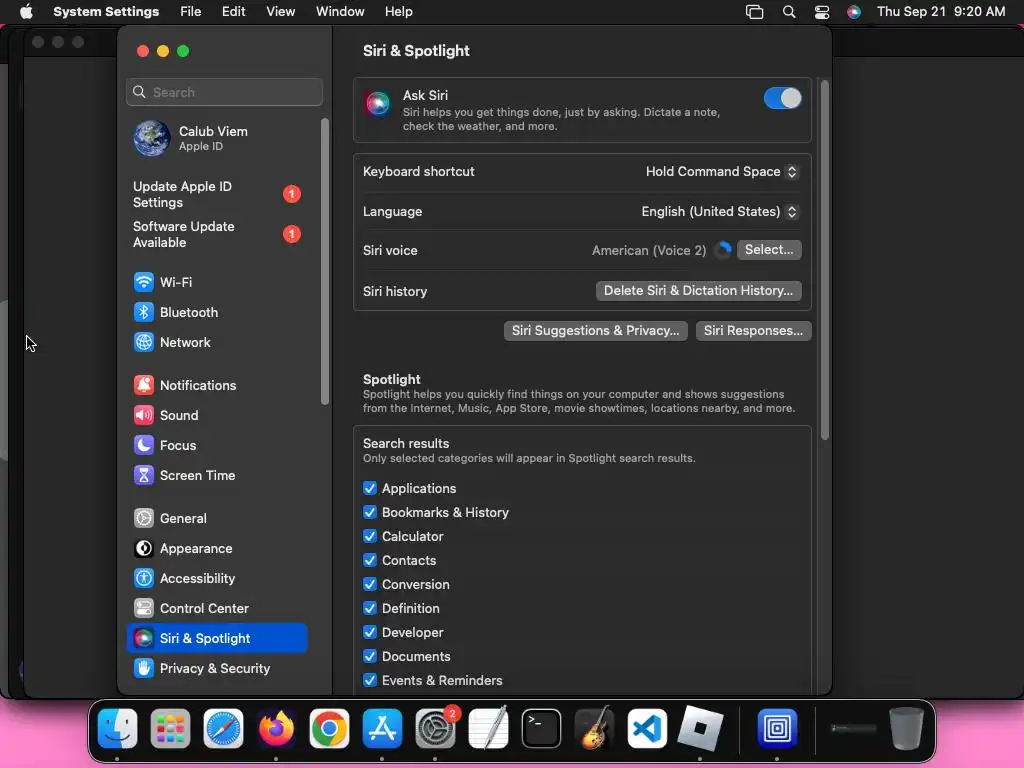Viewport: 1024px width, 768px height.
Task: Uncheck the Definition checkbox
Action: (370, 608)
